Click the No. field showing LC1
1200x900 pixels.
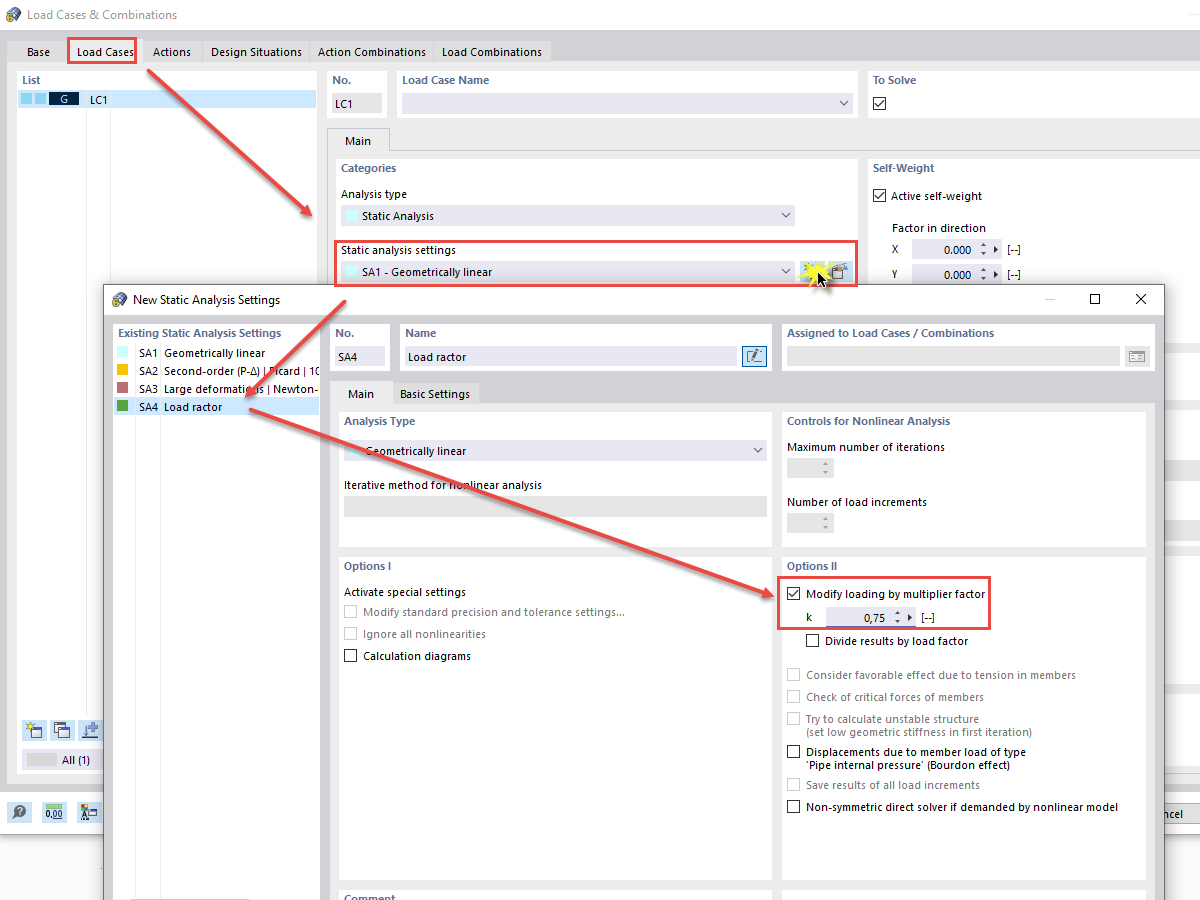pos(357,103)
